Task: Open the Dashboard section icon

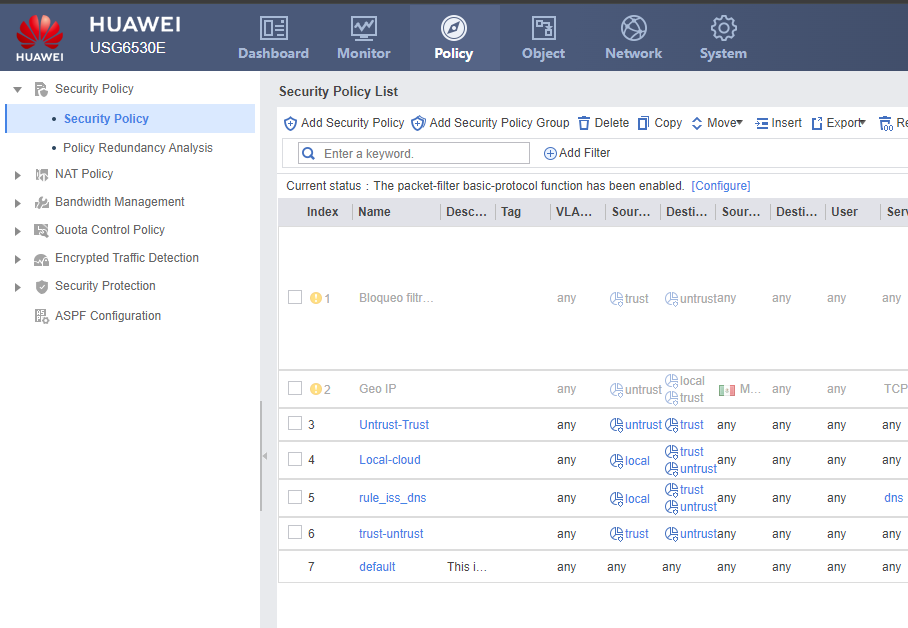Action: 274,28
